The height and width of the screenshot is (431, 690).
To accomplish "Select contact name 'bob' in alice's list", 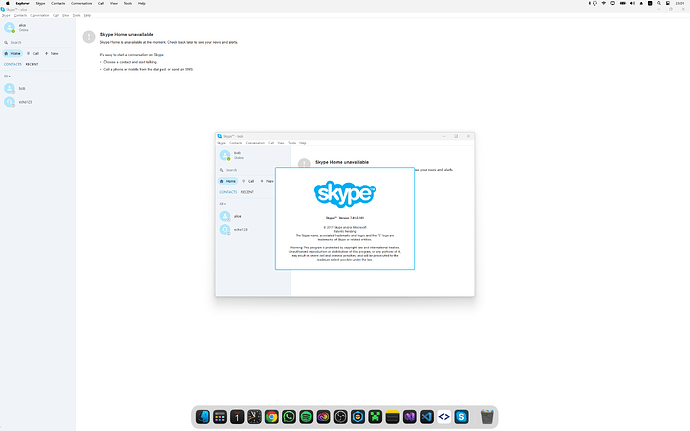I will point(22,88).
